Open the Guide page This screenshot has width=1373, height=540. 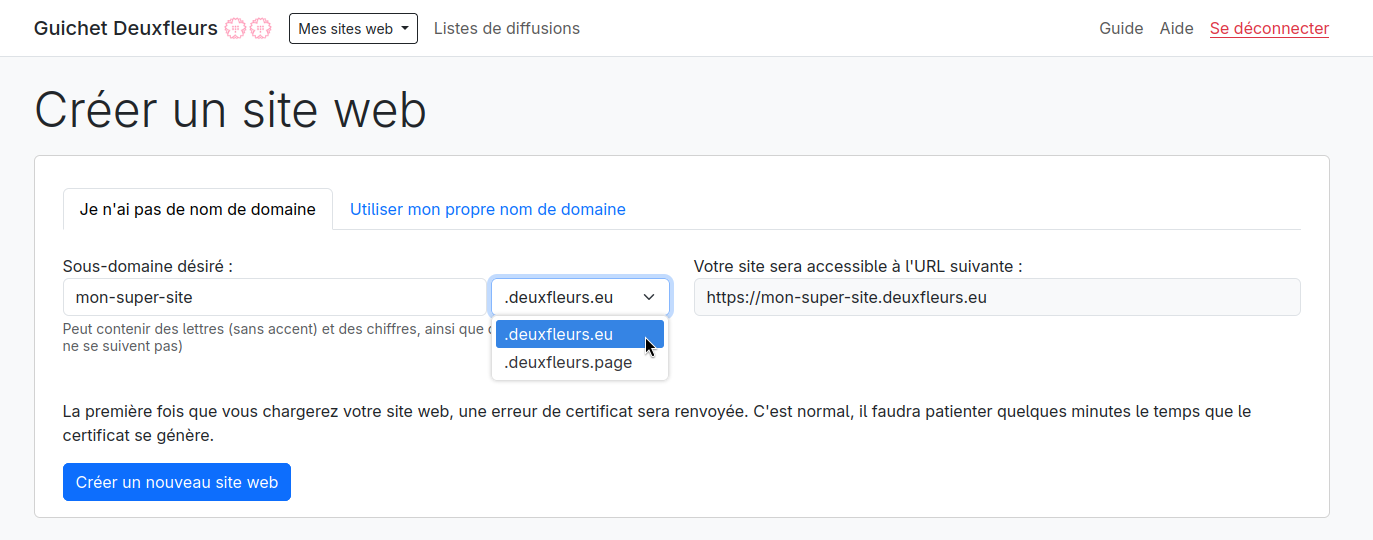tap(1121, 29)
